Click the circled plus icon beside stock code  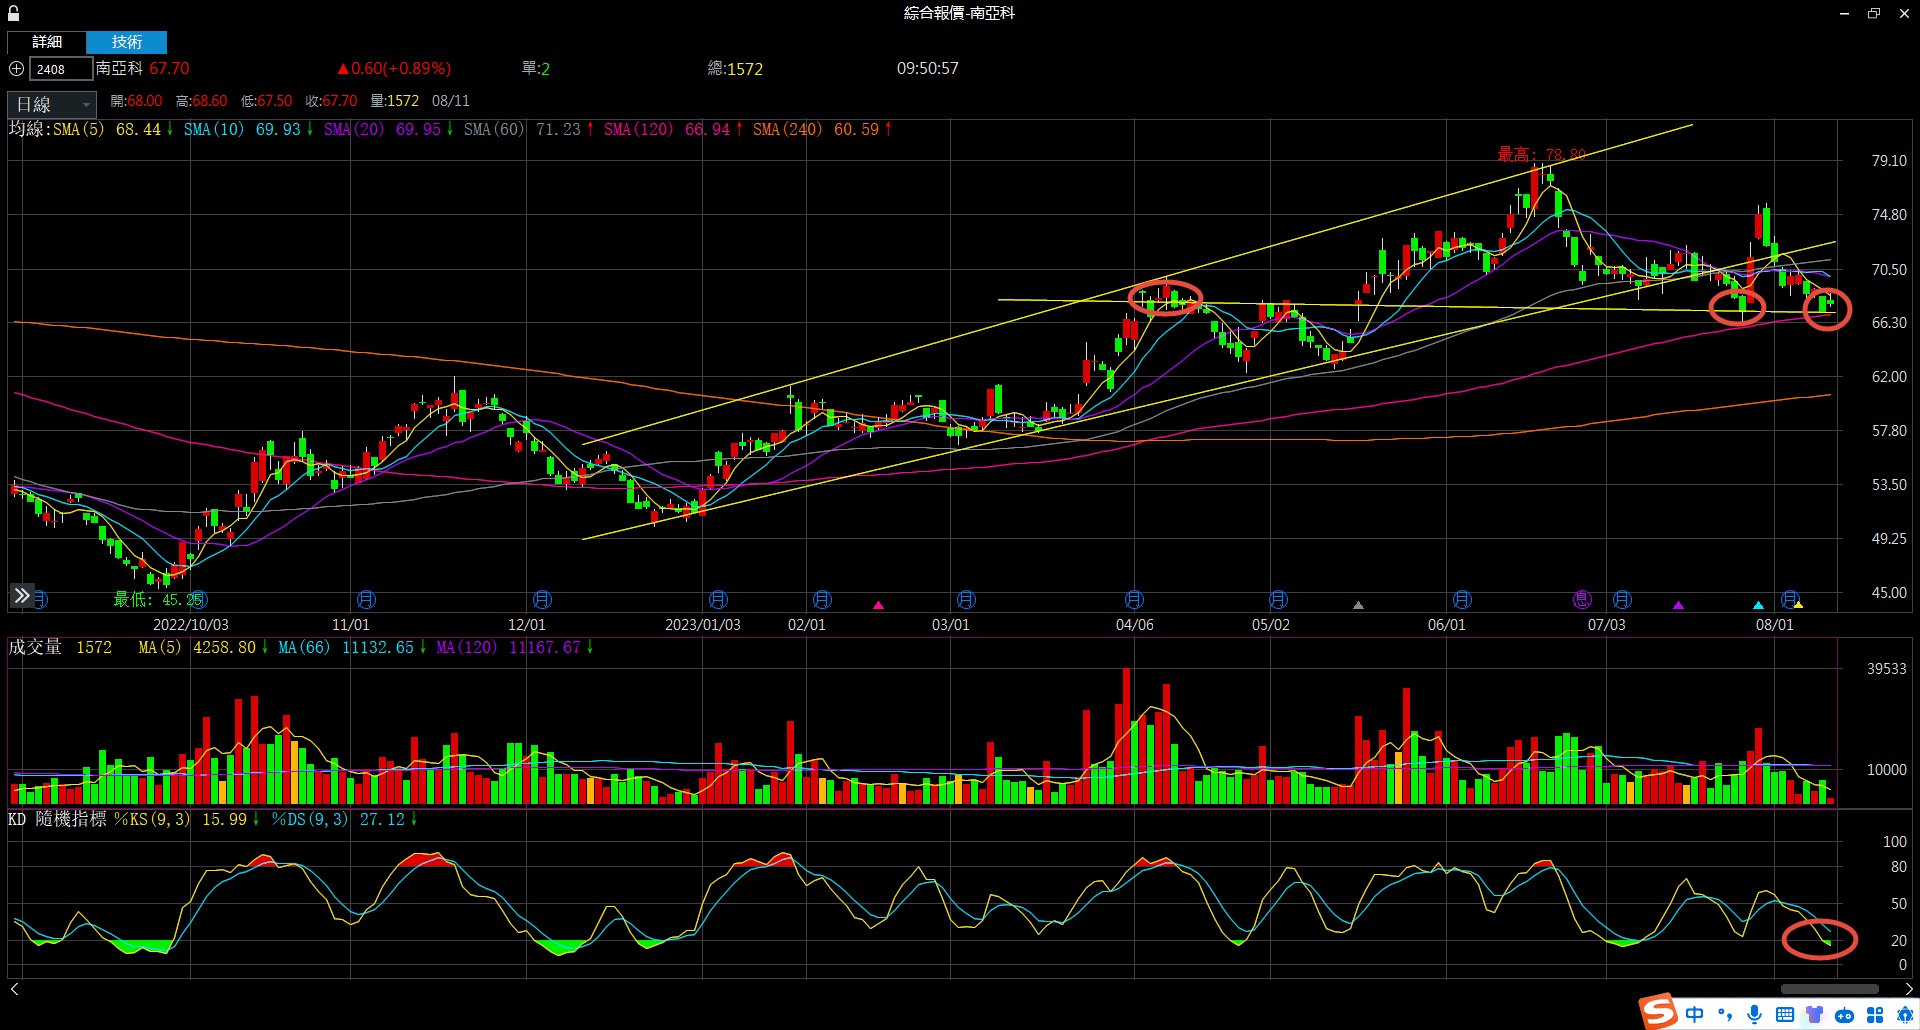tap(16, 69)
